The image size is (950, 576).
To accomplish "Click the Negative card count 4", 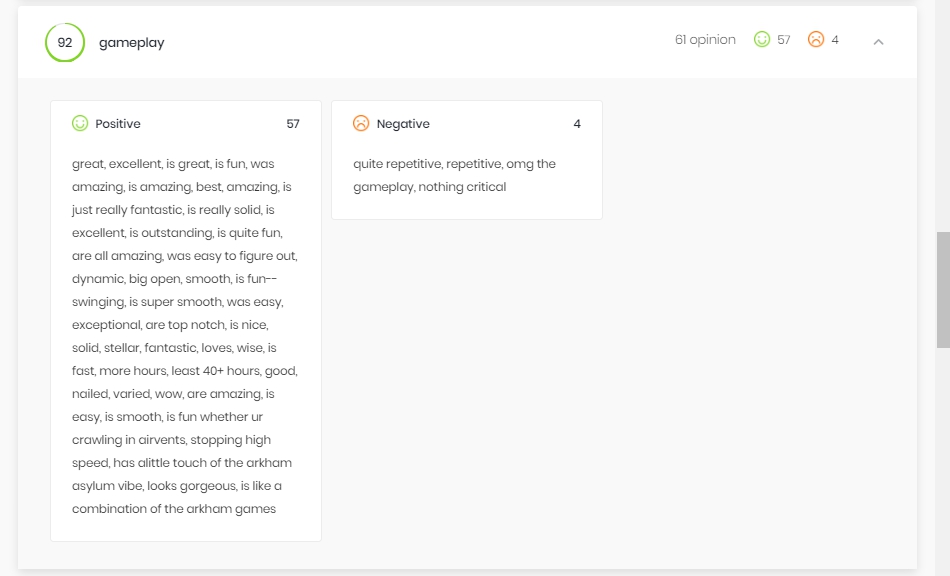I will point(577,124).
